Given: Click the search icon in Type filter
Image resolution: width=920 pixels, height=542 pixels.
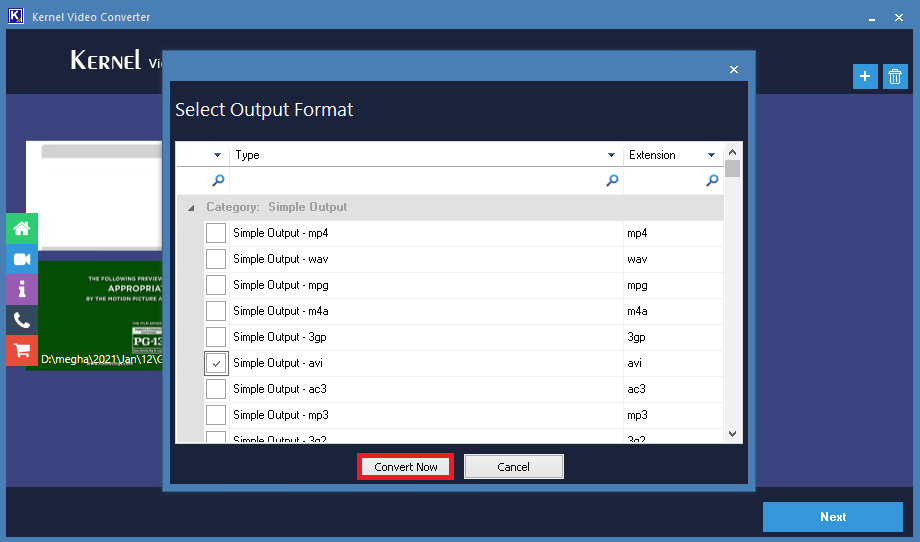Looking at the screenshot, I should click(612, 180).
